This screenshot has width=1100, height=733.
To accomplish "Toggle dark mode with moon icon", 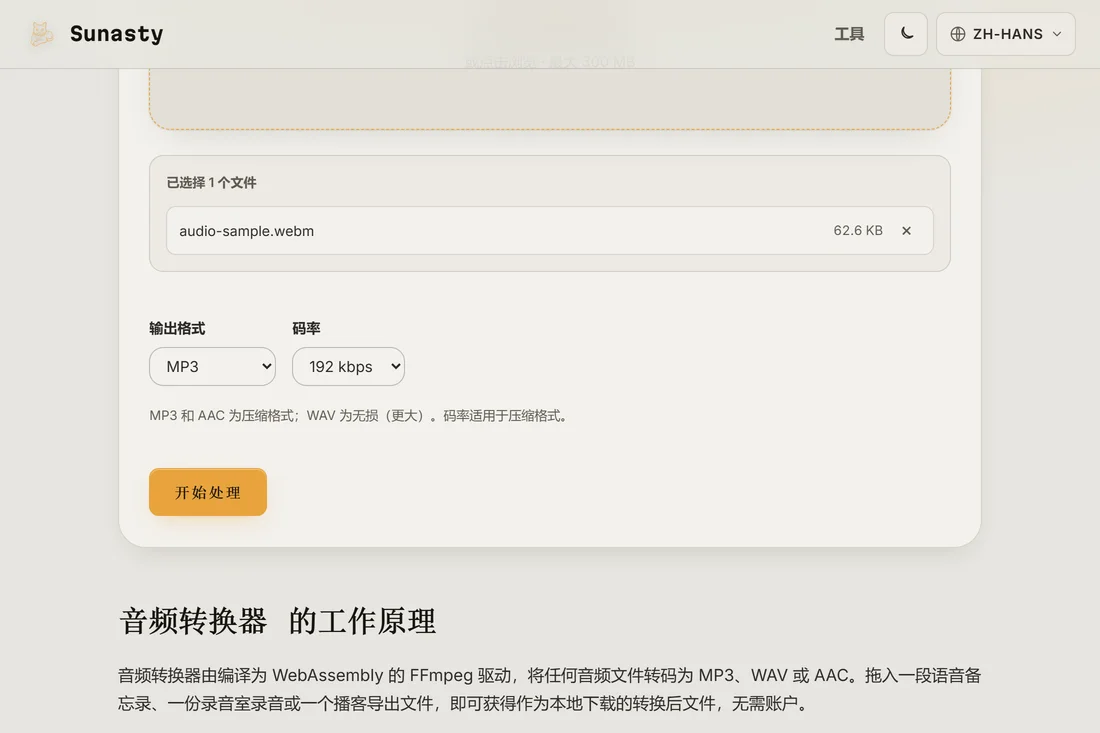I will tap(906, 34).
